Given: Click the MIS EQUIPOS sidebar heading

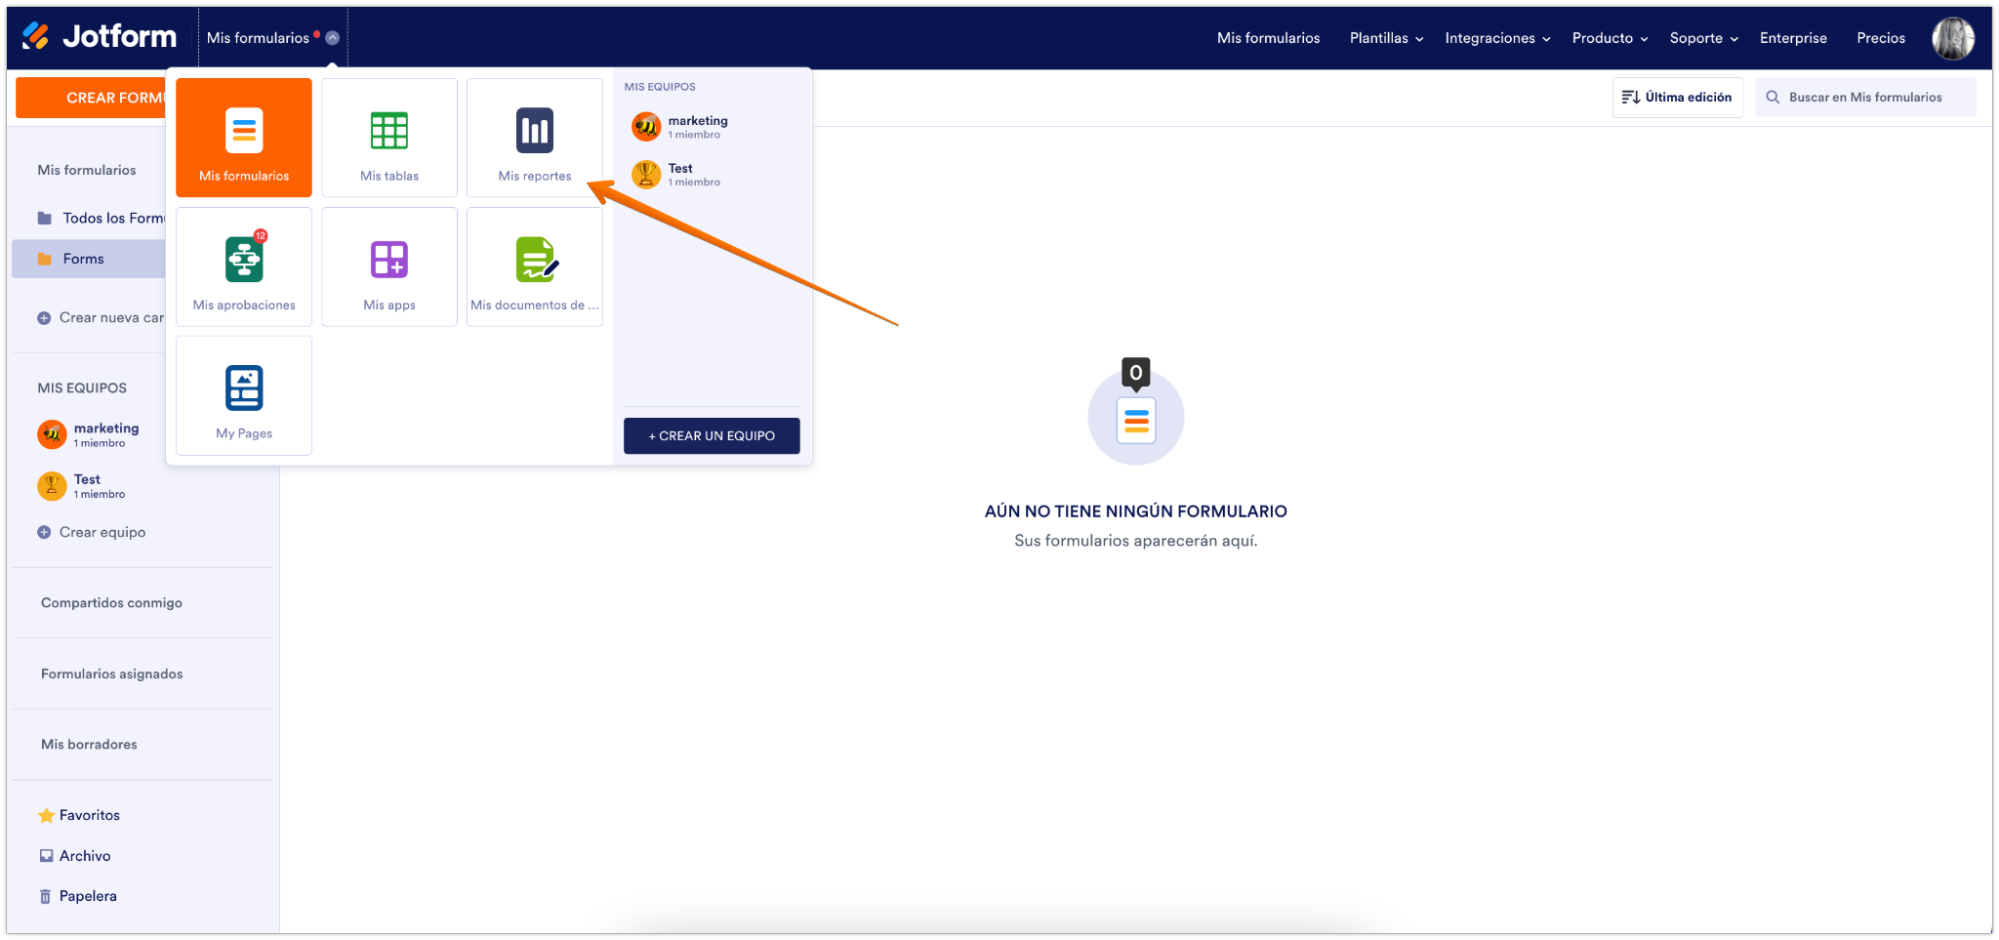Looking at the screenshot, I should click(x=82, y=388).
